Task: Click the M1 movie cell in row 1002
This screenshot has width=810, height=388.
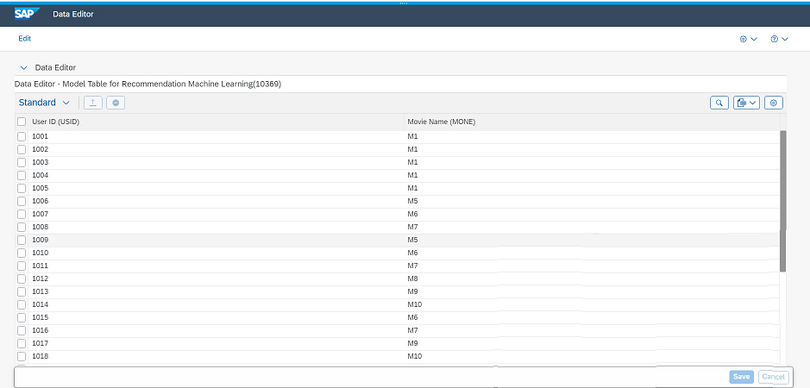Action: (x=412, y=149)
